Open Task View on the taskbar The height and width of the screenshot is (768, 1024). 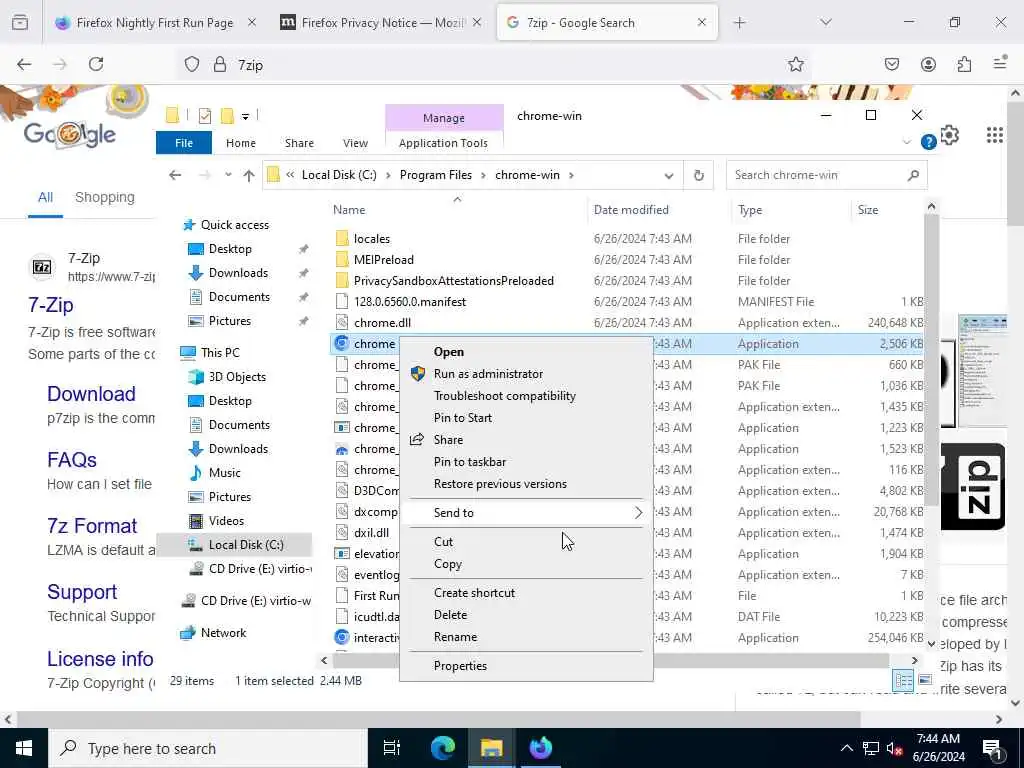[391, 748]
